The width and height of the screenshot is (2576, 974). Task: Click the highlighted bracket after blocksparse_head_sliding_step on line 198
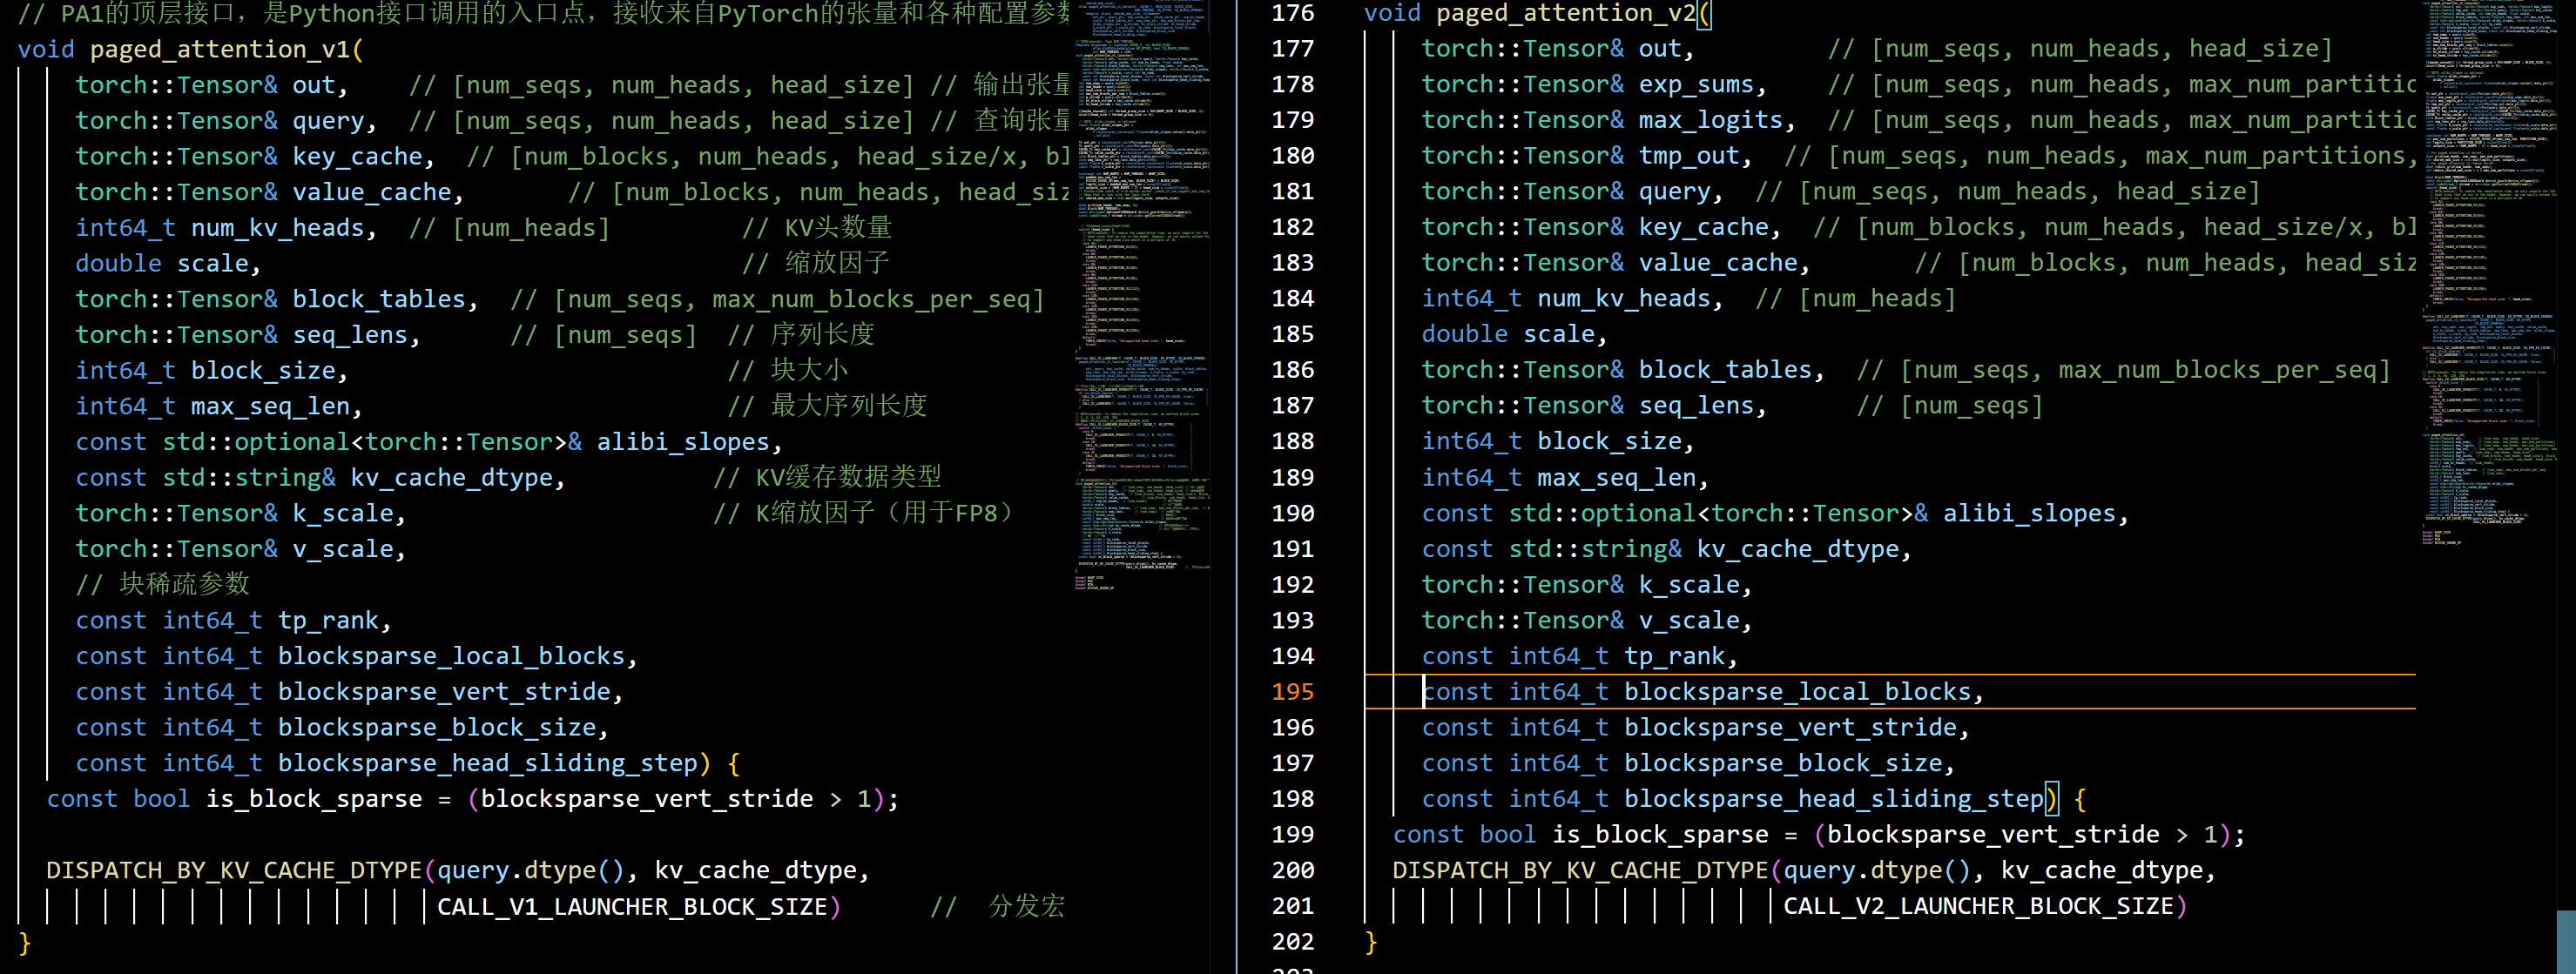[2051, 799]
